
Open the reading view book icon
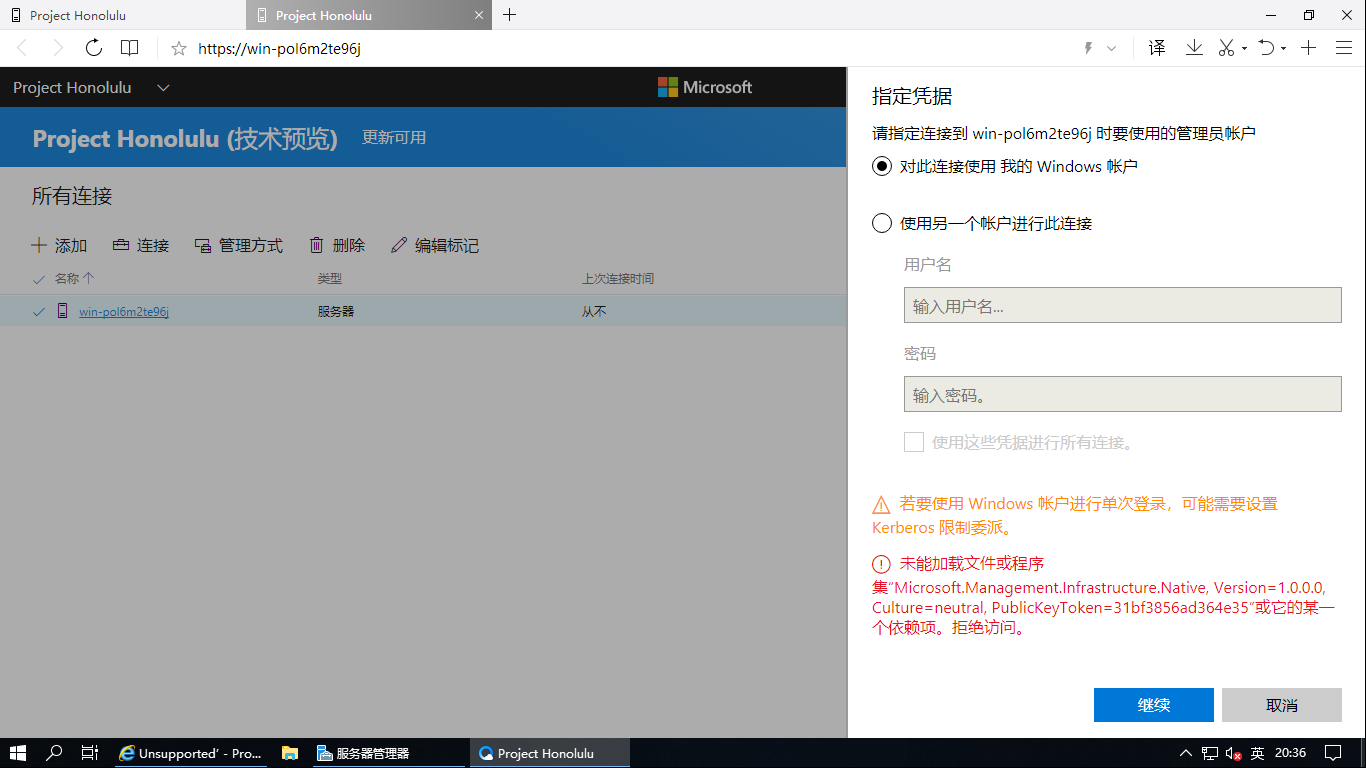(129, 48)
